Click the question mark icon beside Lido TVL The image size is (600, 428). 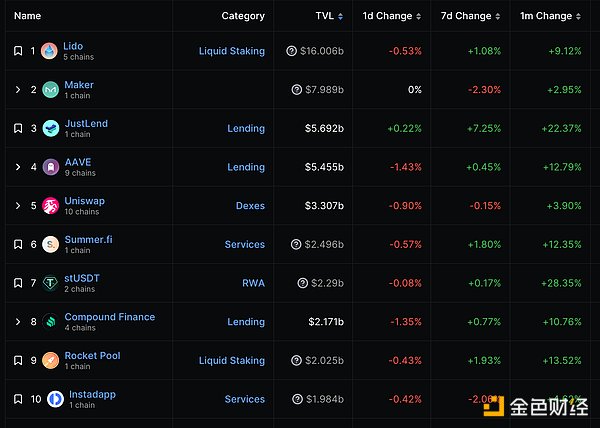(x=291, y=51)
